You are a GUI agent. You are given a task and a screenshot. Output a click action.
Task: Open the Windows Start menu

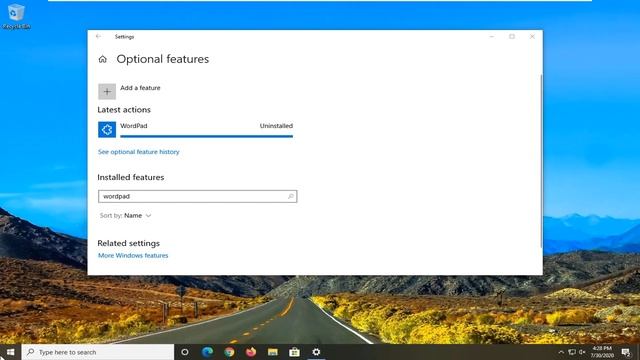coord(11,352)
